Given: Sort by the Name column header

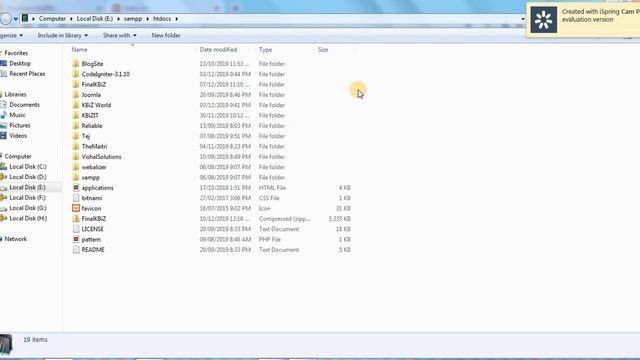Looking at the screenshot, I should click(80, 50).
